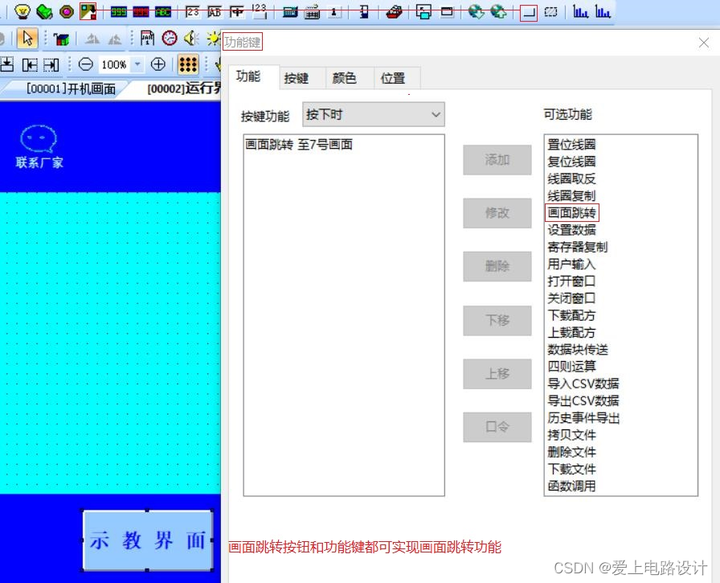The image size is (720, 583).
Task: Select 画面跳转 in available functions
Action: tap(572, 213)
